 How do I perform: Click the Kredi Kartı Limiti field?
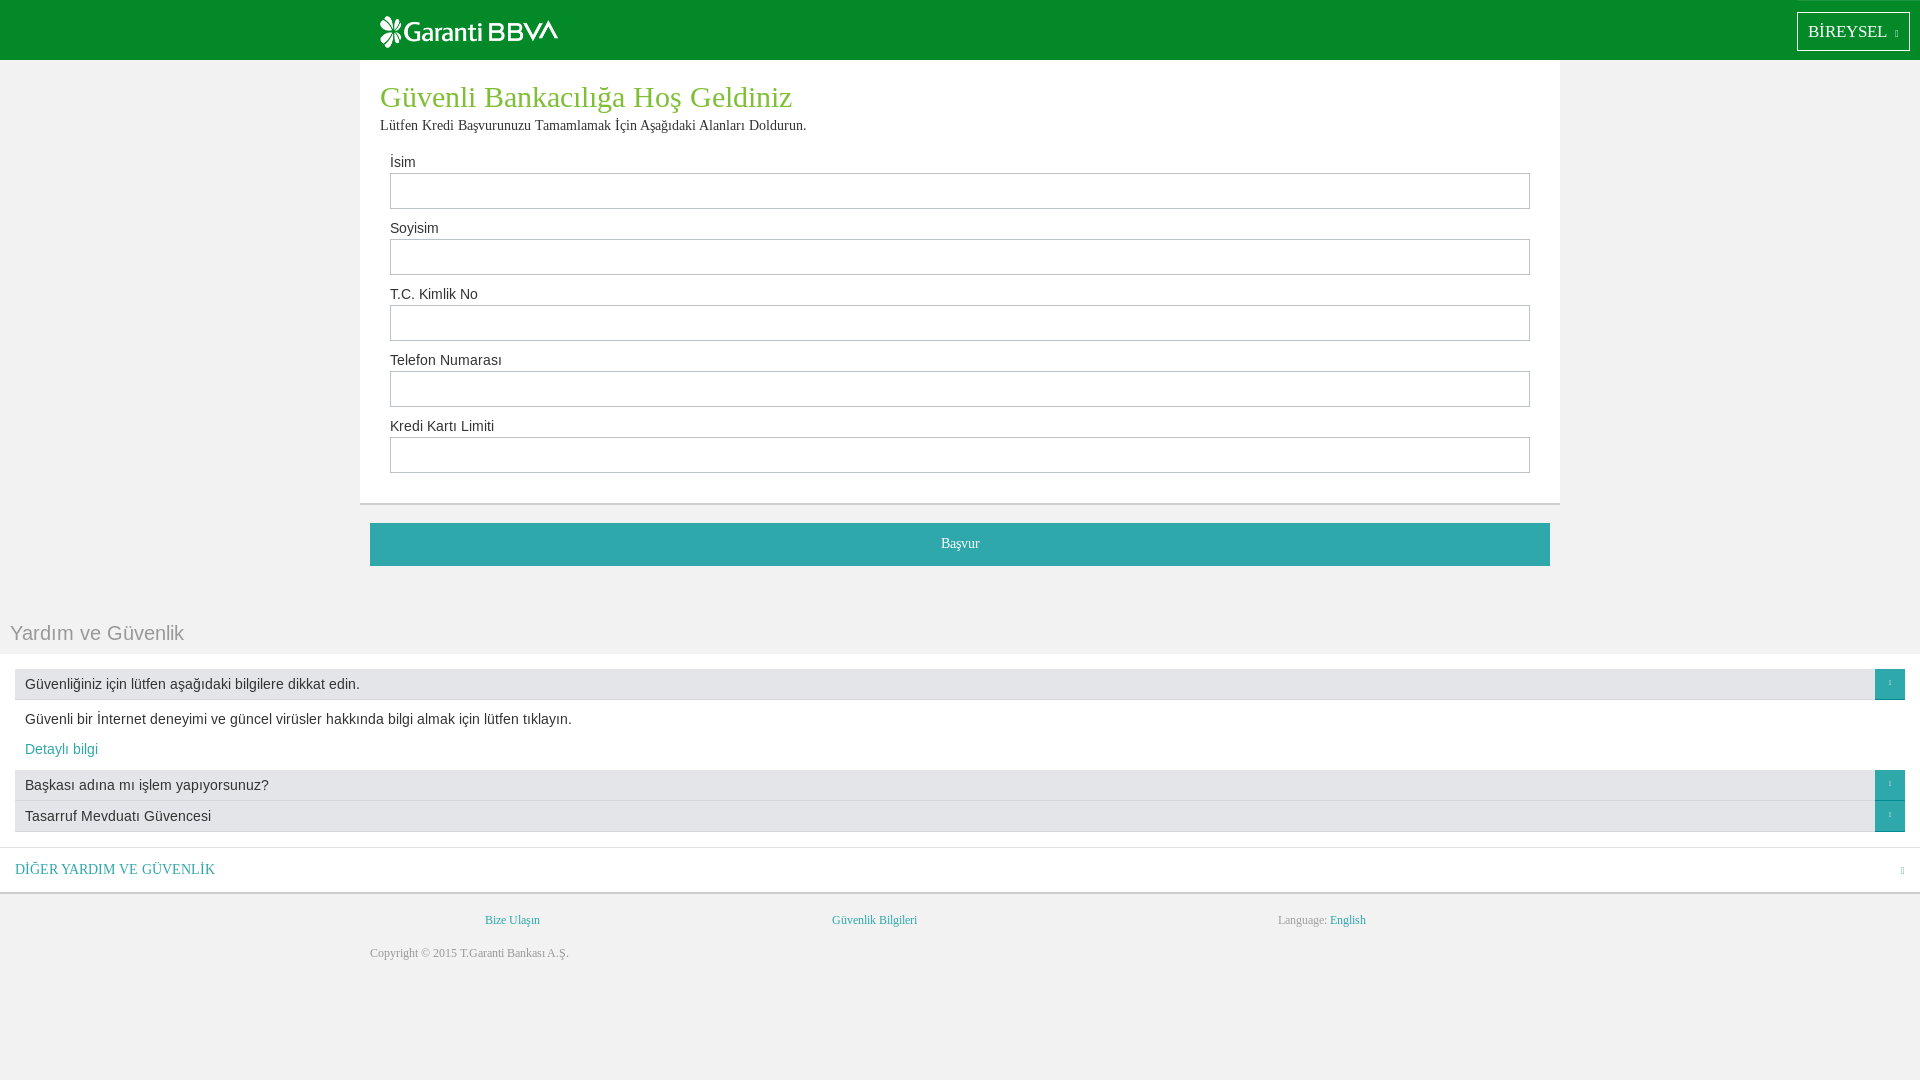click(960, 455)
